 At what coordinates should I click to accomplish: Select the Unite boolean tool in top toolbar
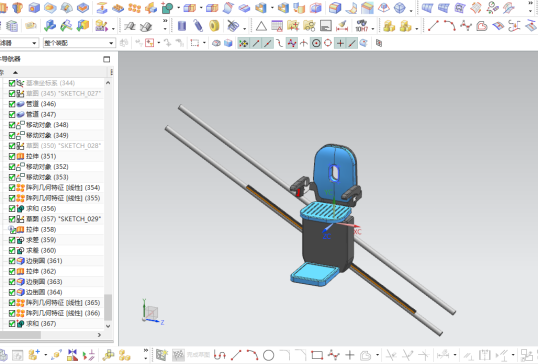[x=167, y=8]
